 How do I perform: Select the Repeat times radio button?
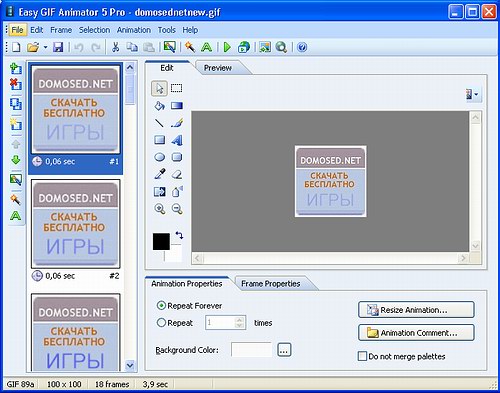pyautogui.click(x=161, y=322)
